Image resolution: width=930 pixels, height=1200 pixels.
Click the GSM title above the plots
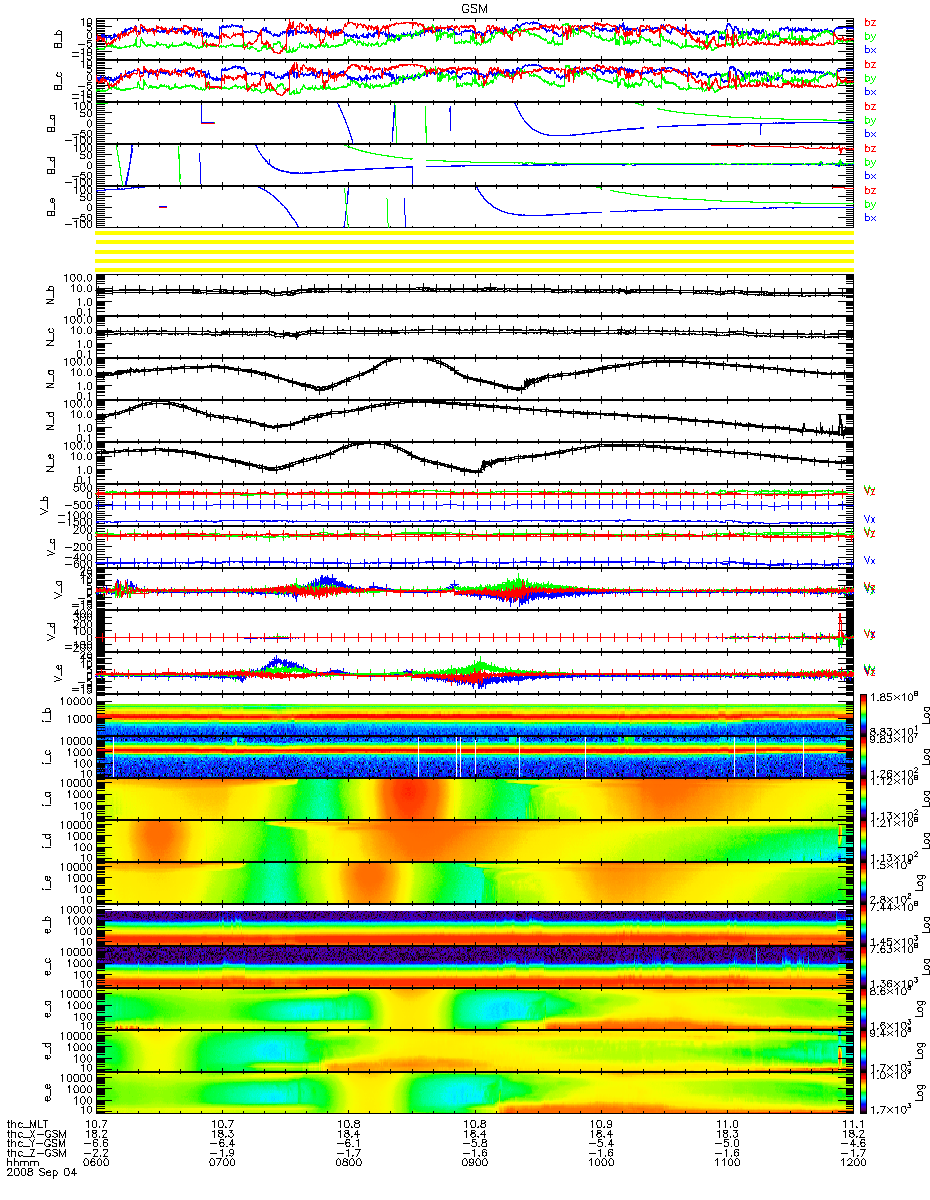[x=475, y=7]
